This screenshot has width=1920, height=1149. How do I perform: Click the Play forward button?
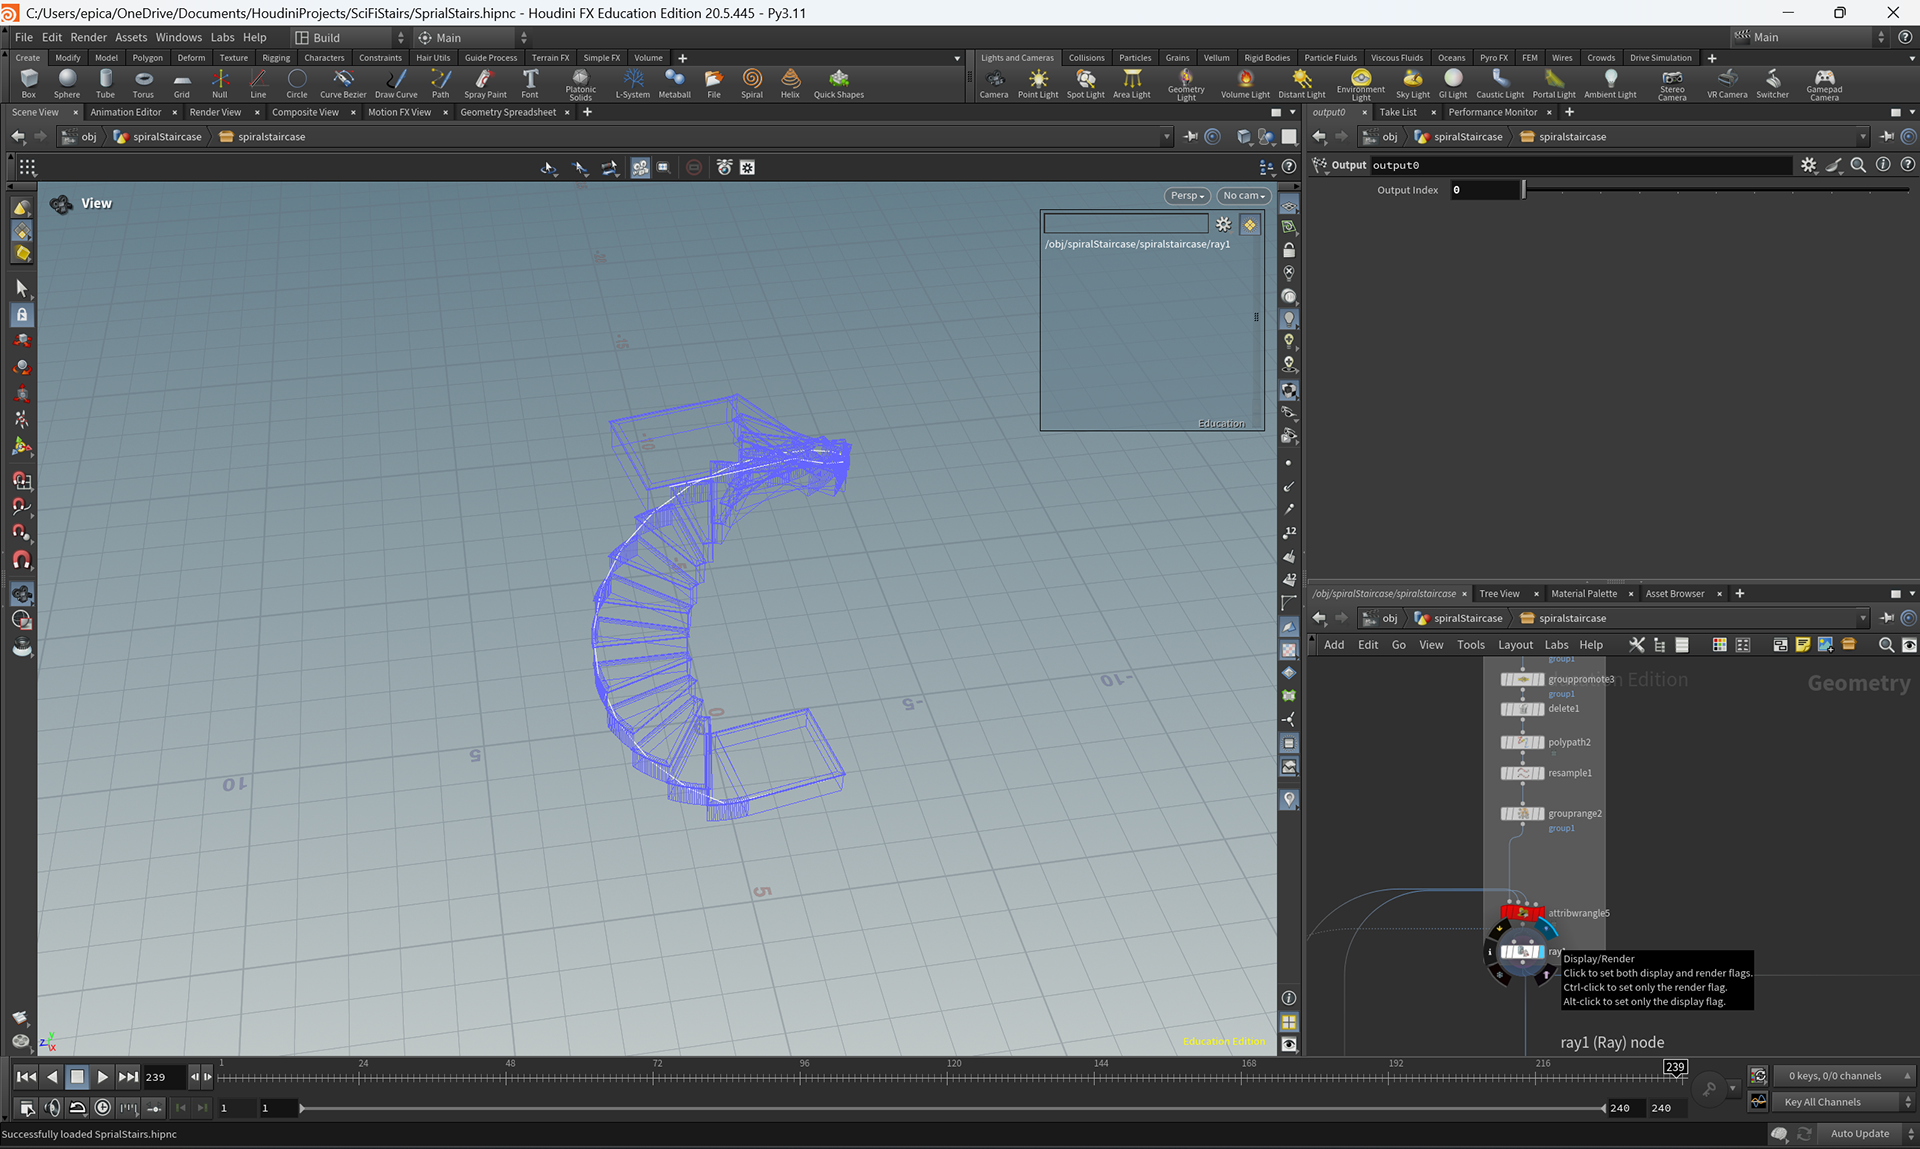pyautogui.click(x=102, y=1077)
